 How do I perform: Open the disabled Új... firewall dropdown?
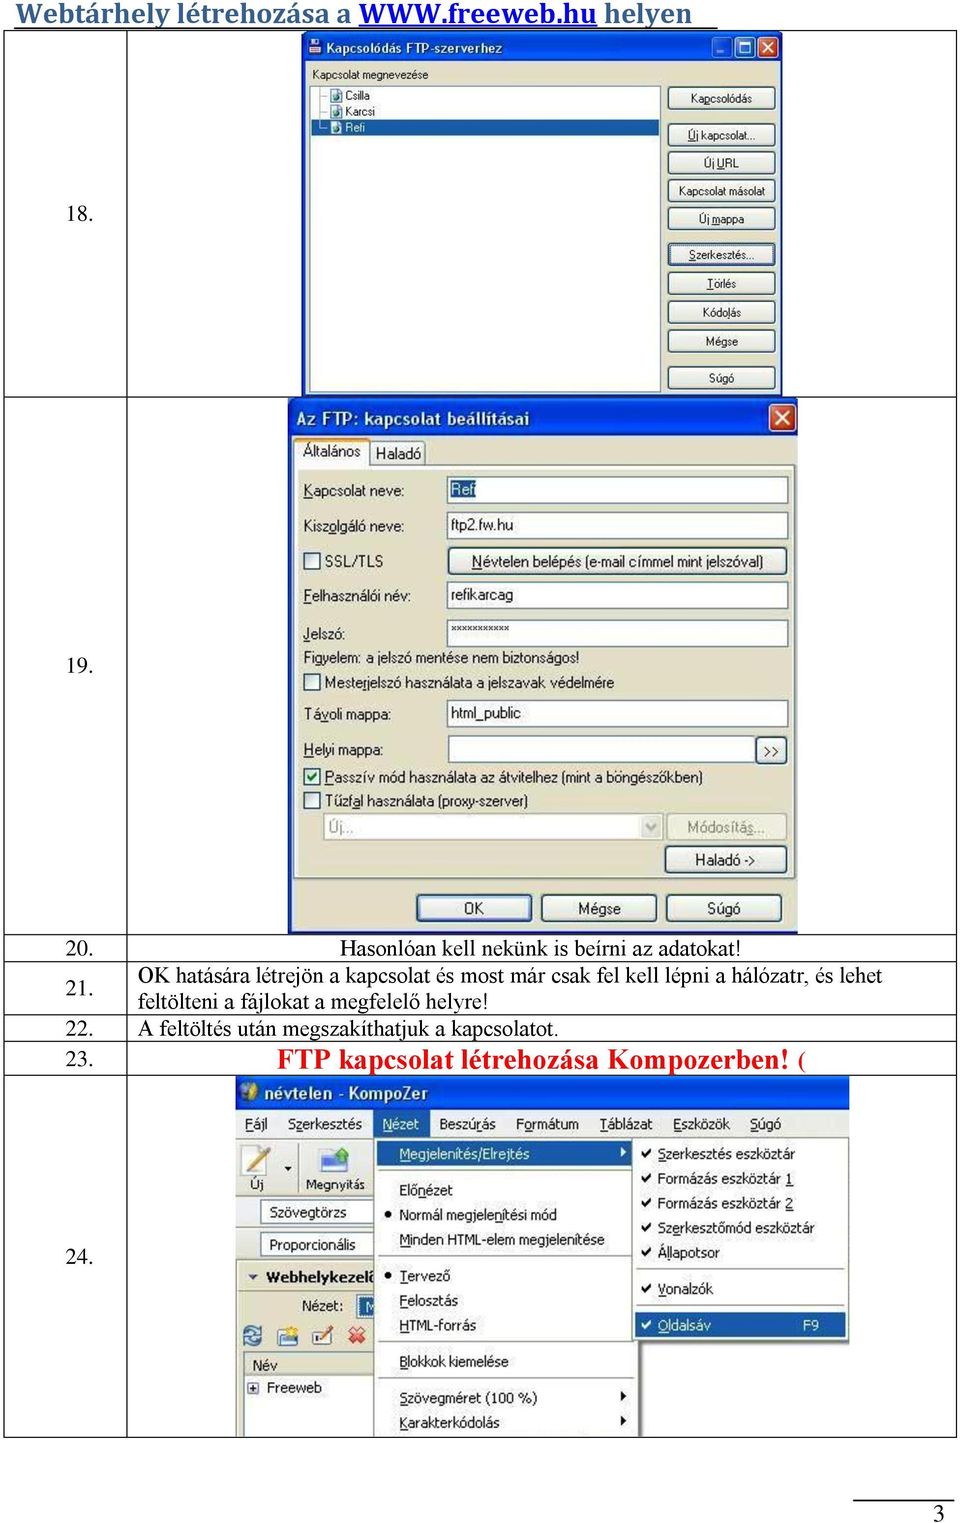click(493, 827)
